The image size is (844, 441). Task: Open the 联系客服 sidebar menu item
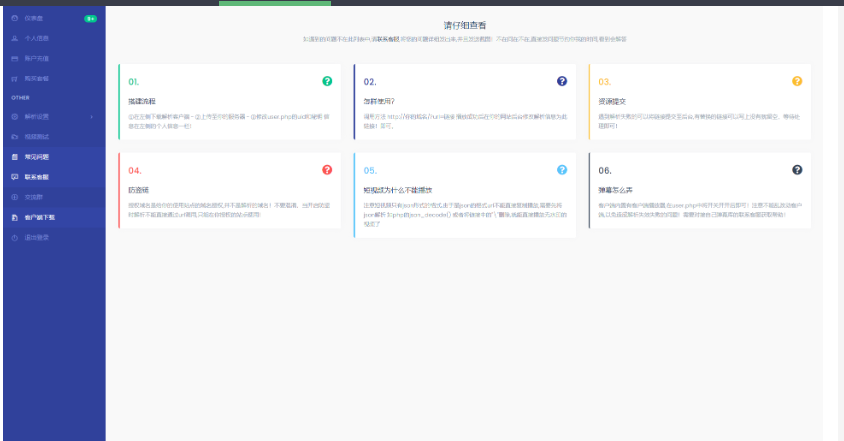click(54, 177)
